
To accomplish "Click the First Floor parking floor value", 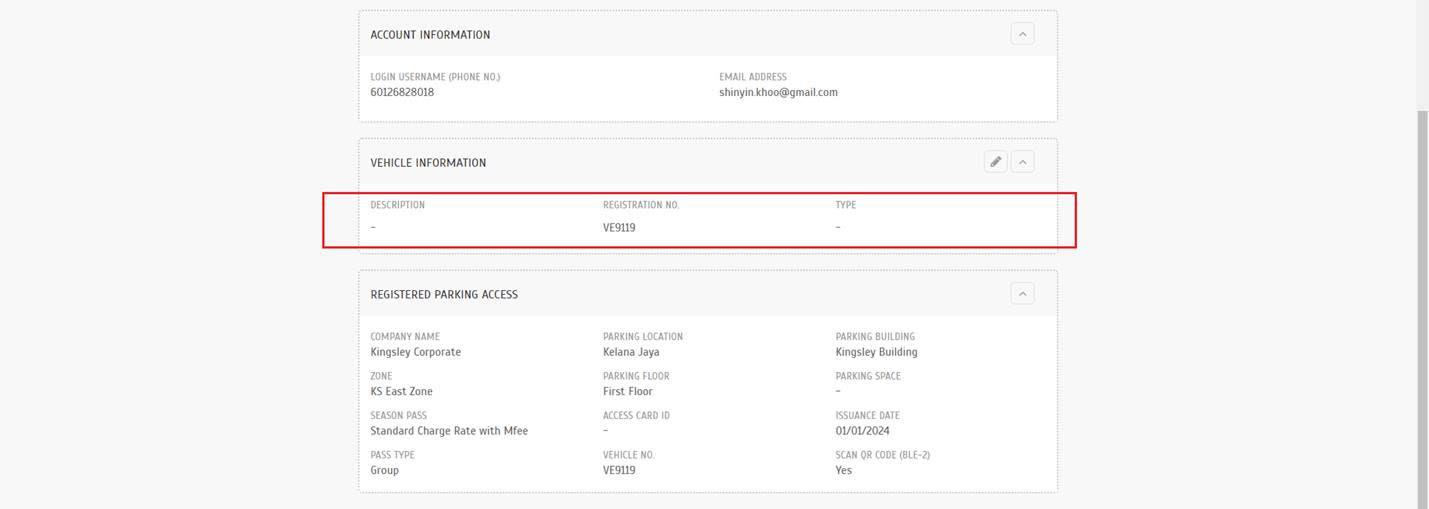I will (x=628, y=391).
